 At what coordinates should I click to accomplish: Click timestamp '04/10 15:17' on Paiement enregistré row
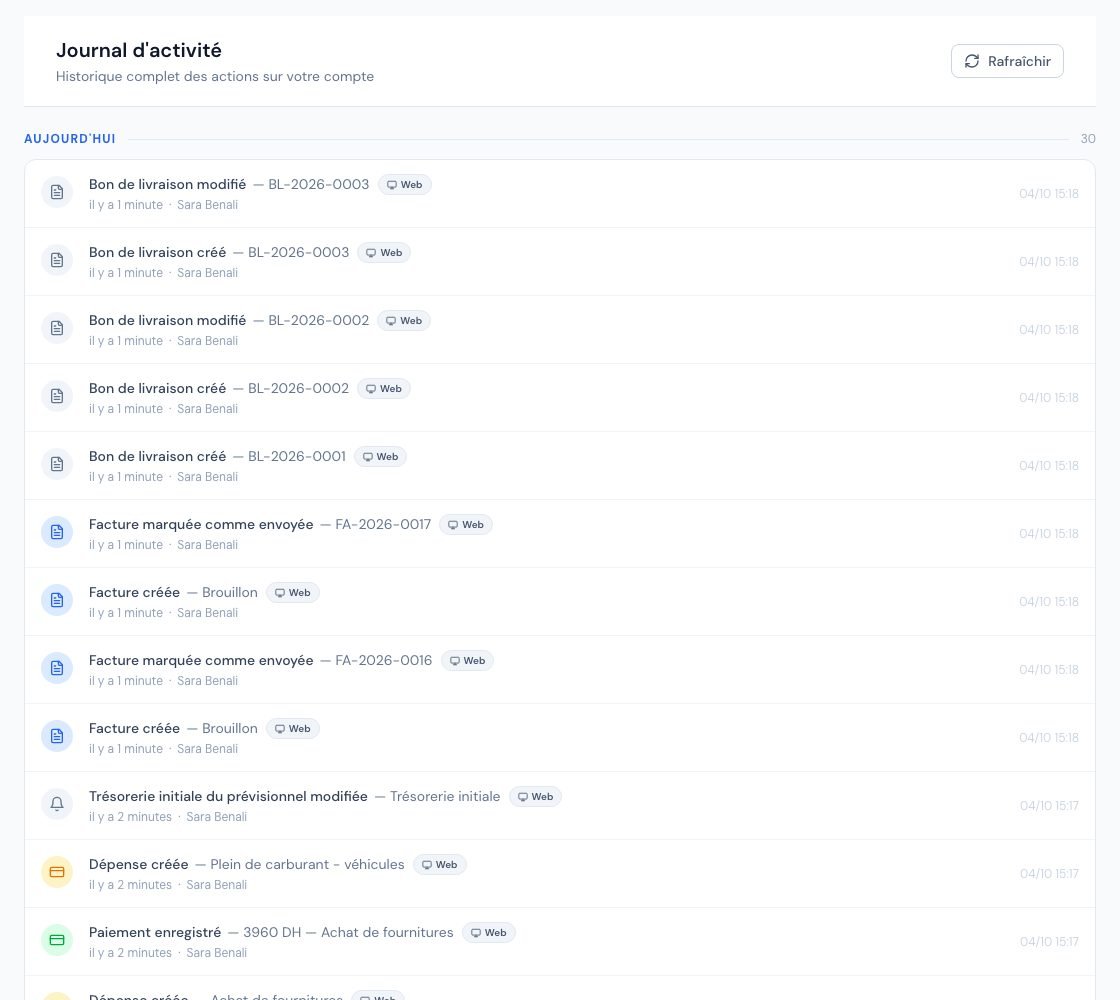pos(1049,941)
